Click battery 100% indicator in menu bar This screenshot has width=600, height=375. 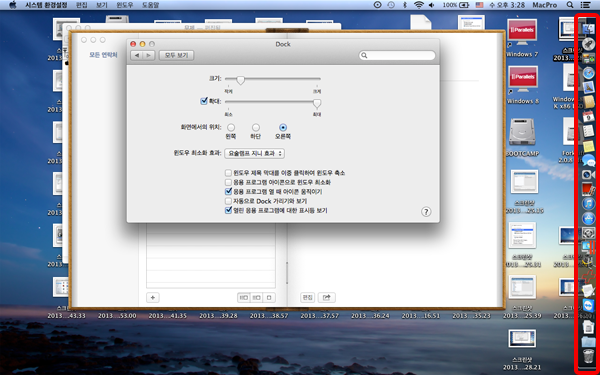[x=455, y=5]
